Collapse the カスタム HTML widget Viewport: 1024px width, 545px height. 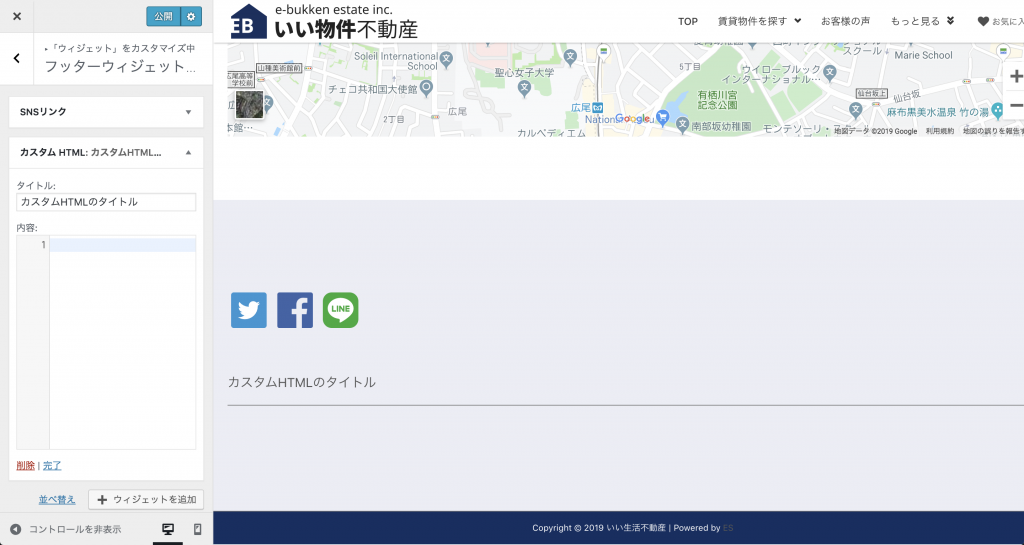[188, 153]
